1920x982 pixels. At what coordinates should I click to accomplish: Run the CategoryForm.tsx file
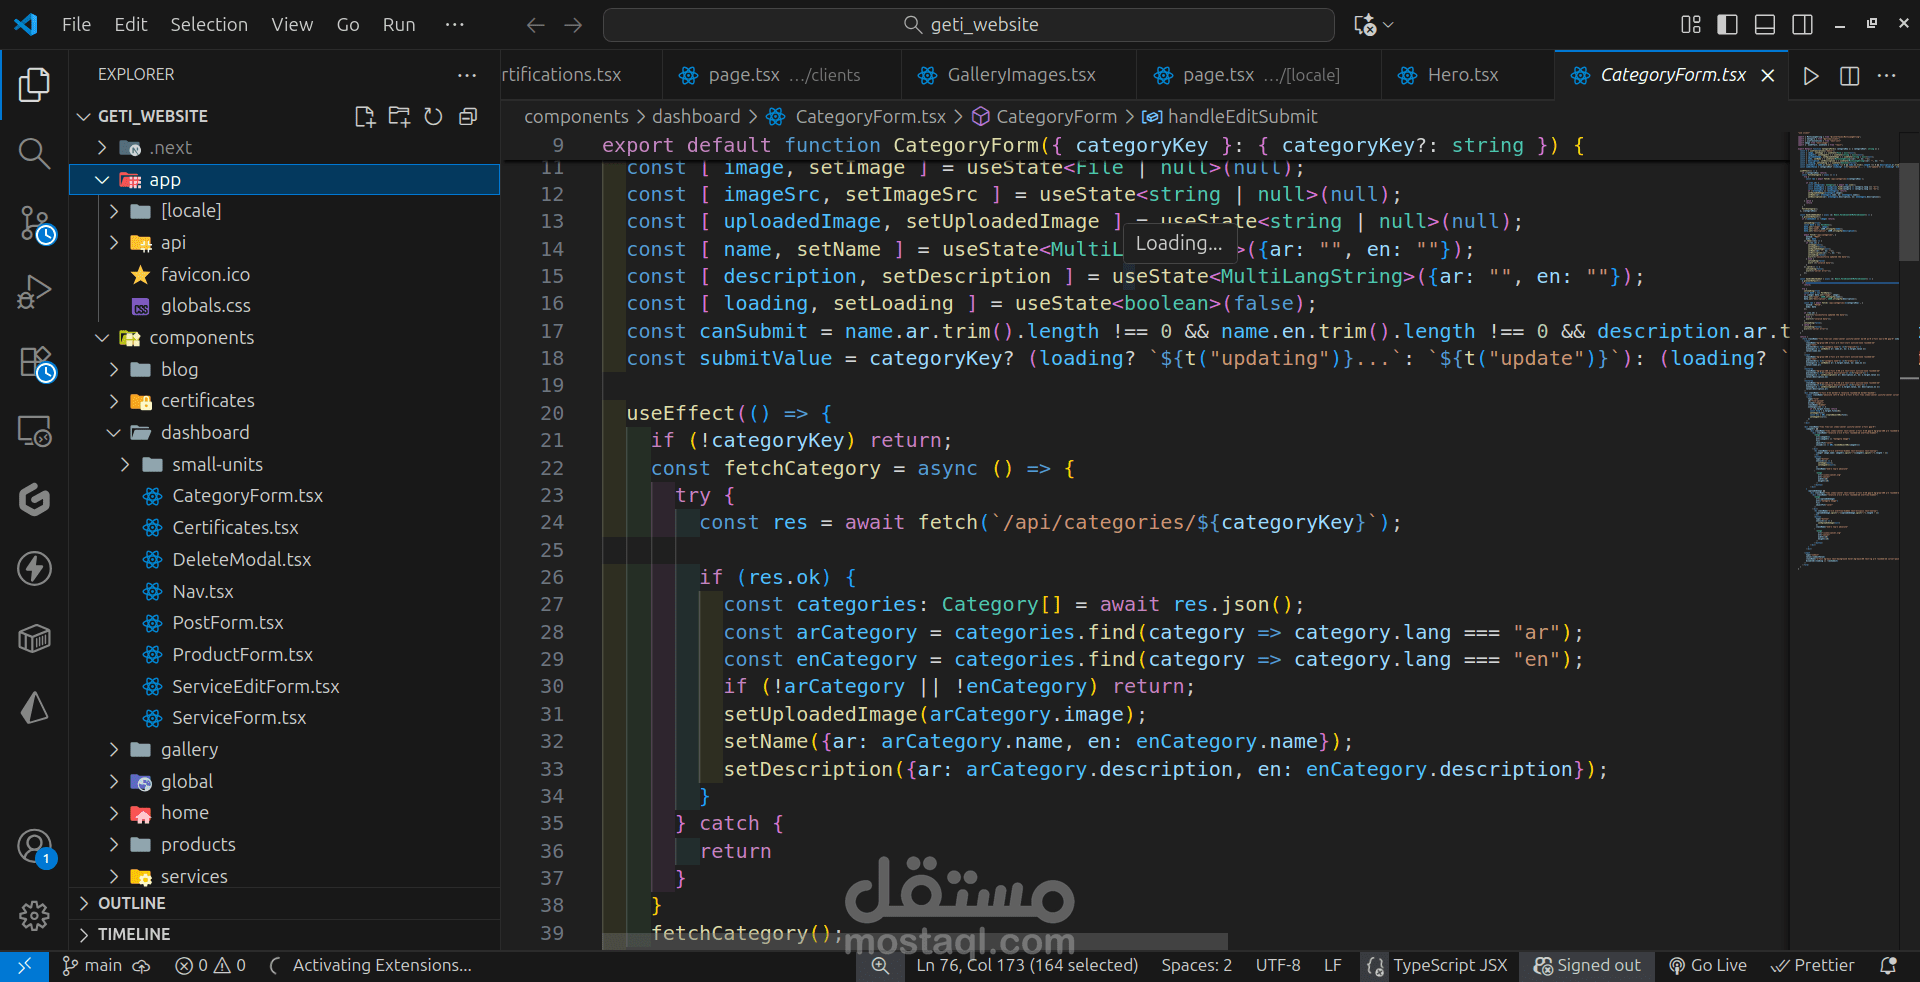click(x=1811, y=76)
